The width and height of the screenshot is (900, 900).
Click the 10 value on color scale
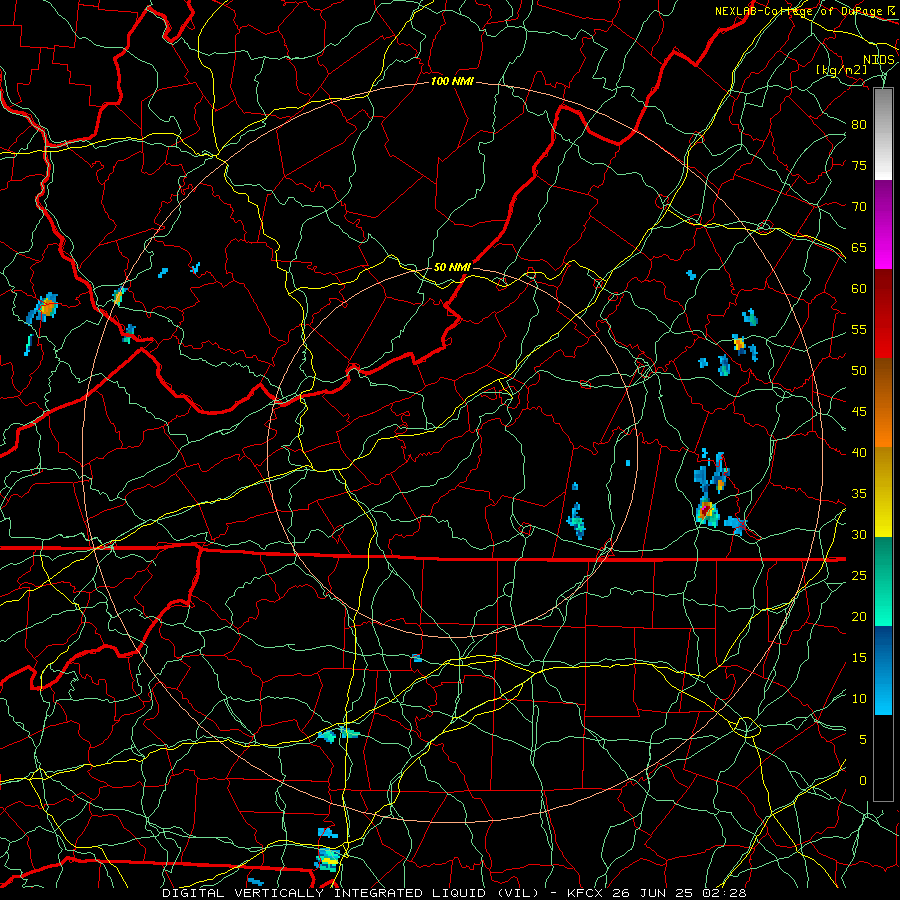pyautogui.click(x=859, y=699)
